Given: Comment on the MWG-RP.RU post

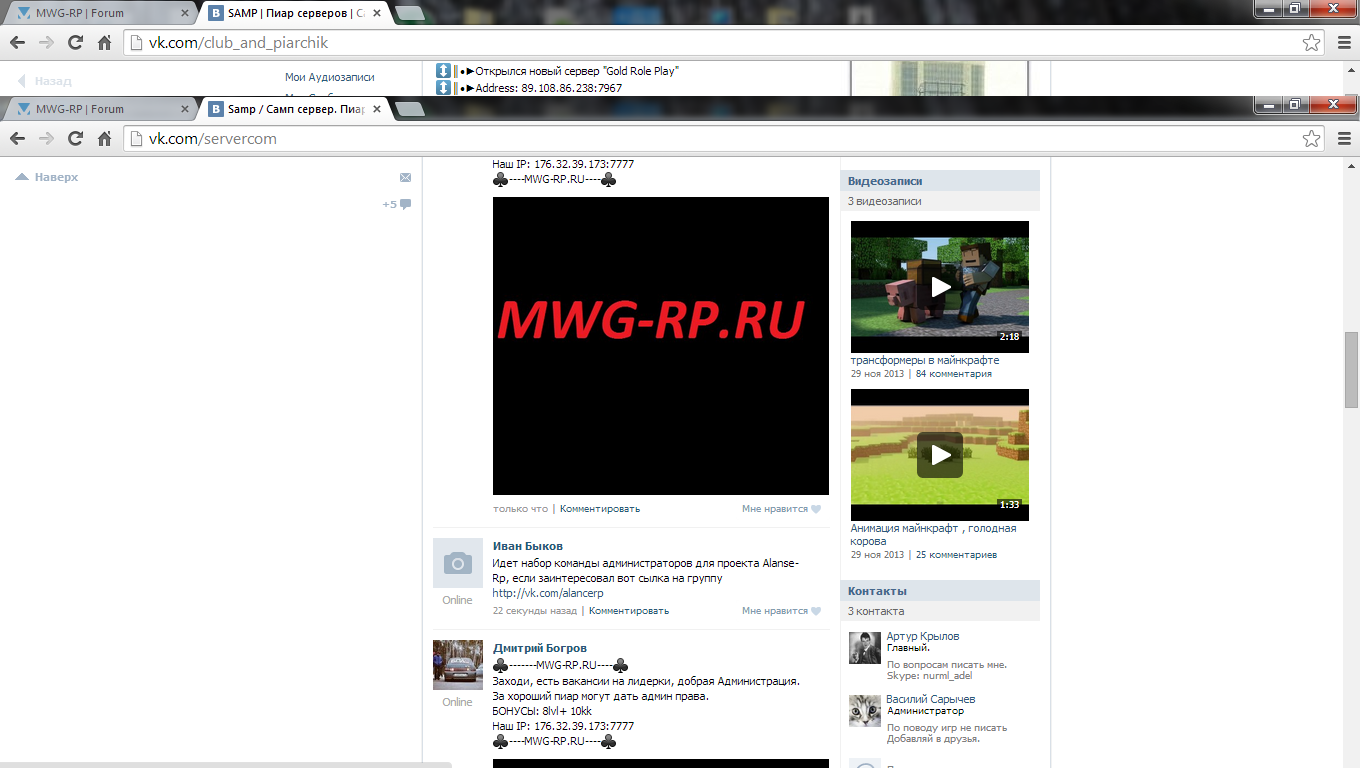Looking at the screenshot, I should pos(599,509).
